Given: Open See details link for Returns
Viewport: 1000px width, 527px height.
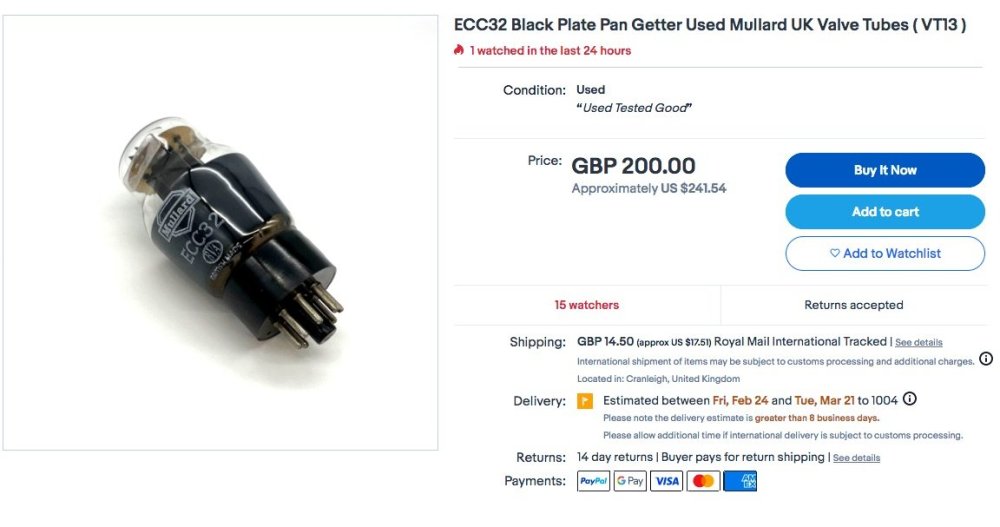Looking at the screenshot, I should pos(856,458).
